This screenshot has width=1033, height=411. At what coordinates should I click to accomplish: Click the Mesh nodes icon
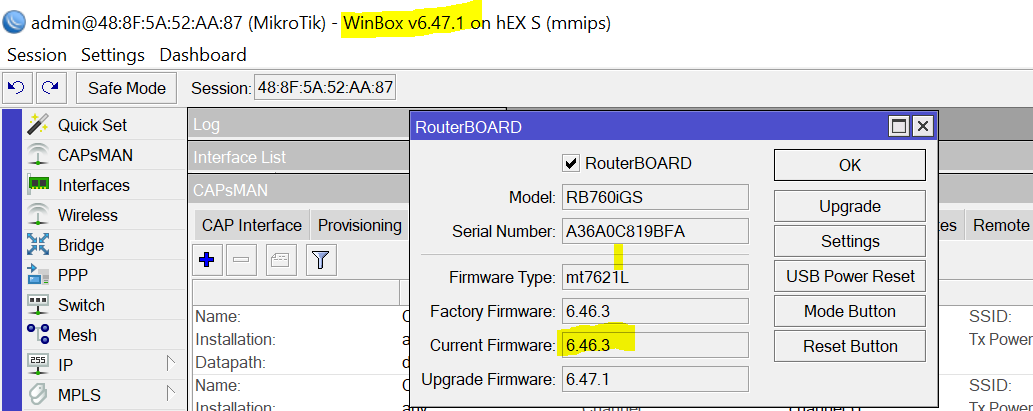click(x=38, y=335)
